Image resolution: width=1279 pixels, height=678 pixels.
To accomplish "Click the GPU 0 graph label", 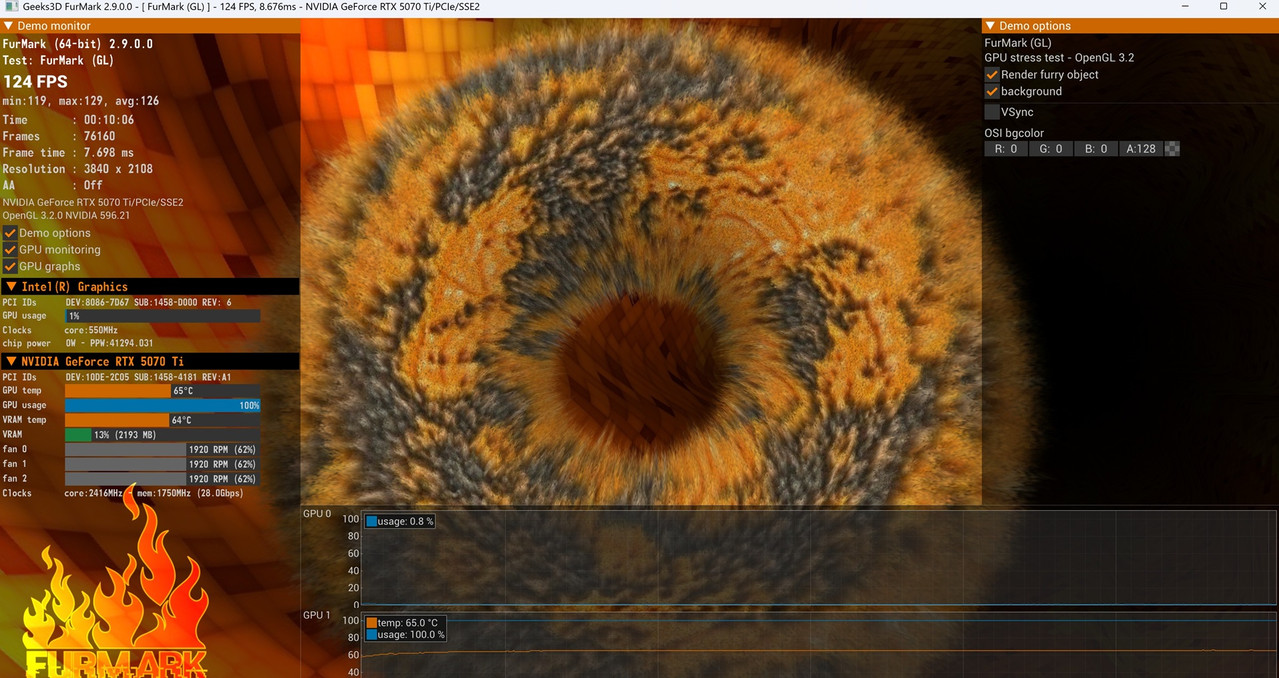I will point(317,514).
